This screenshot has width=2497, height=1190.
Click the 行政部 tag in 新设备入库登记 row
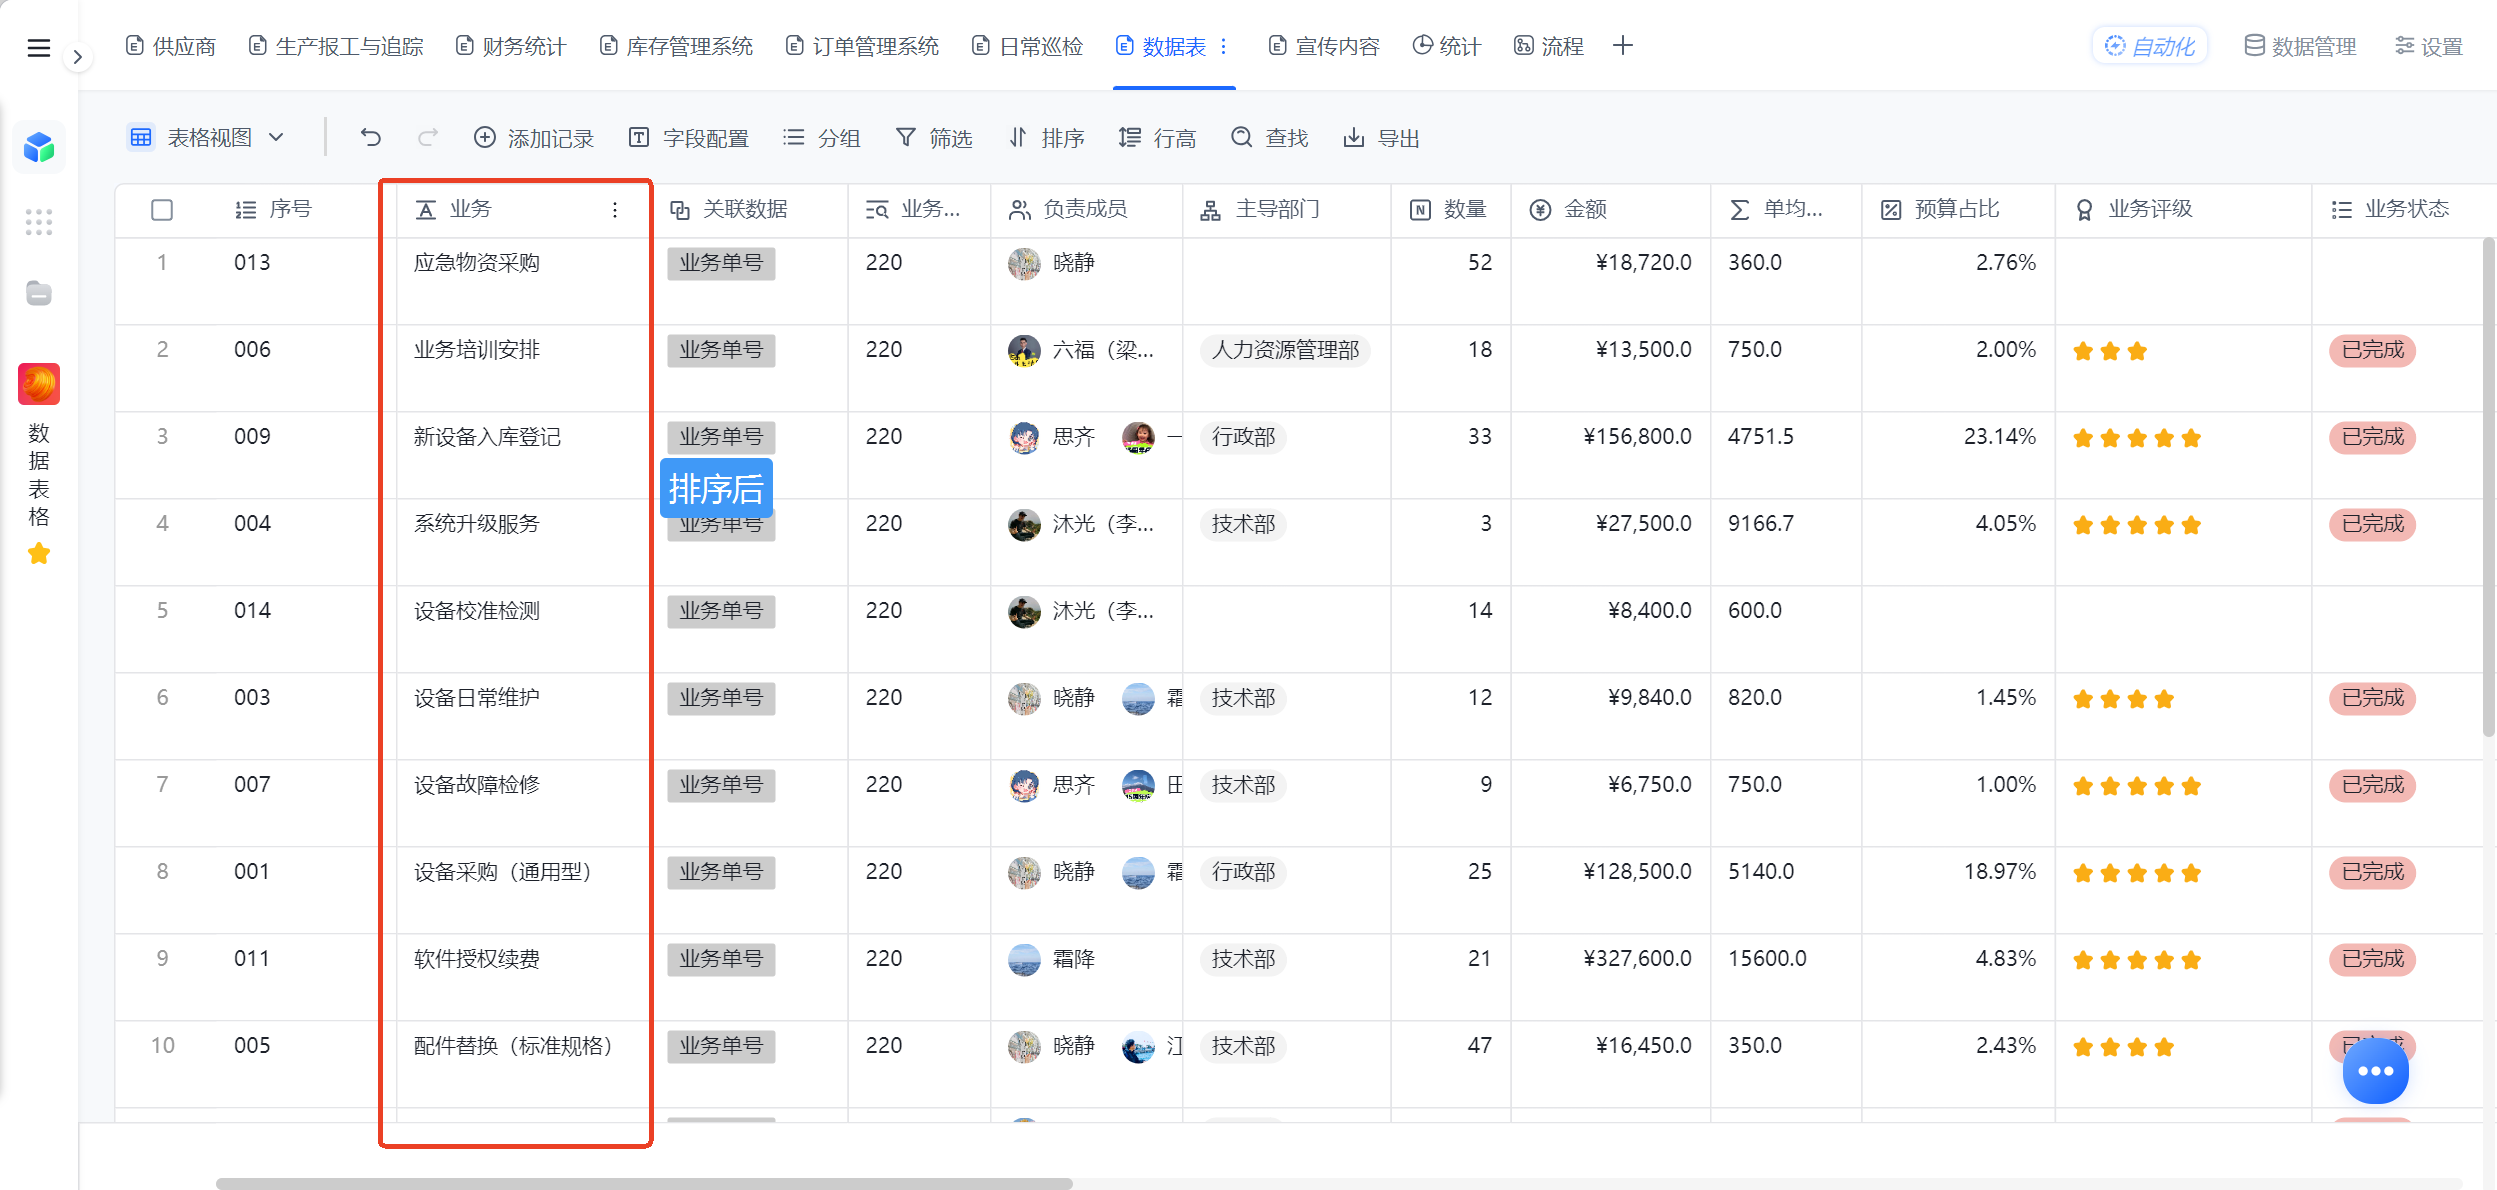click(x=1243, y=437)
